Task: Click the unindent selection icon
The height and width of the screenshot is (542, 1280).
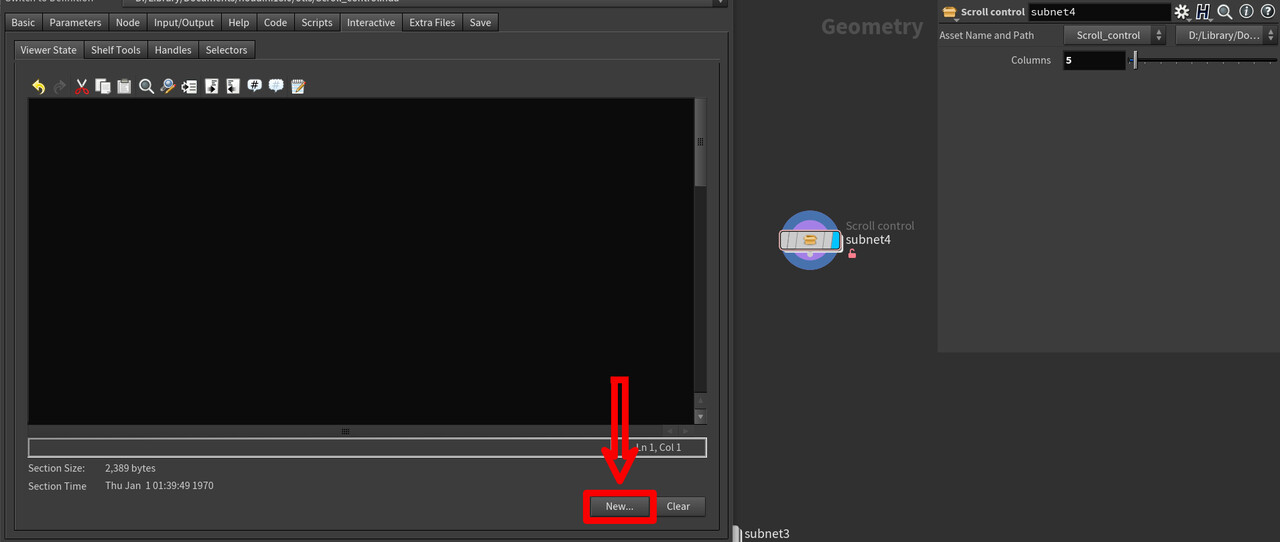Action: (232, 87)
